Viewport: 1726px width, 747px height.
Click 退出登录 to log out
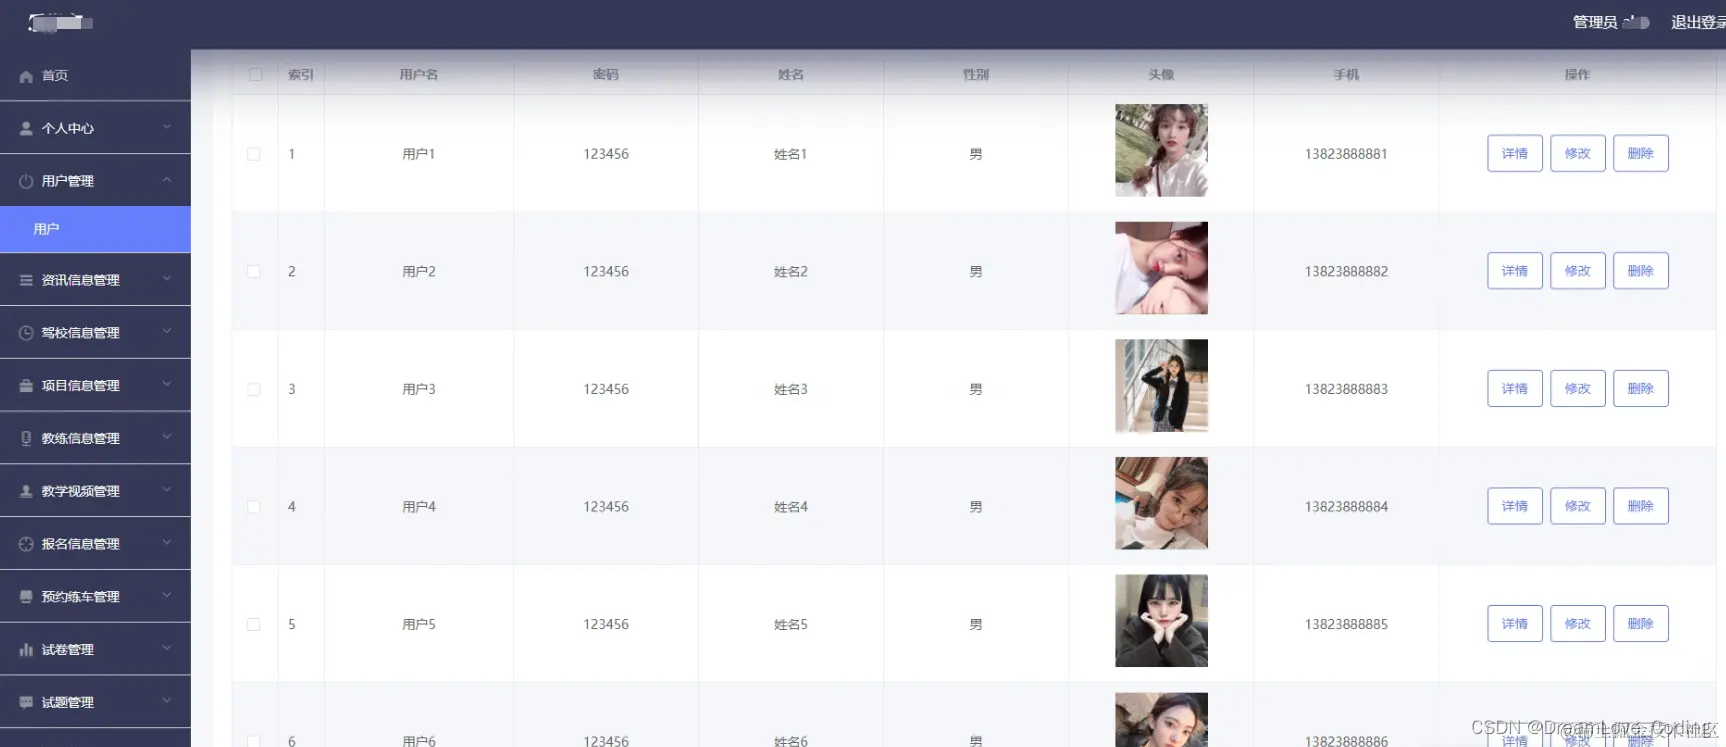coord(1698,22)
